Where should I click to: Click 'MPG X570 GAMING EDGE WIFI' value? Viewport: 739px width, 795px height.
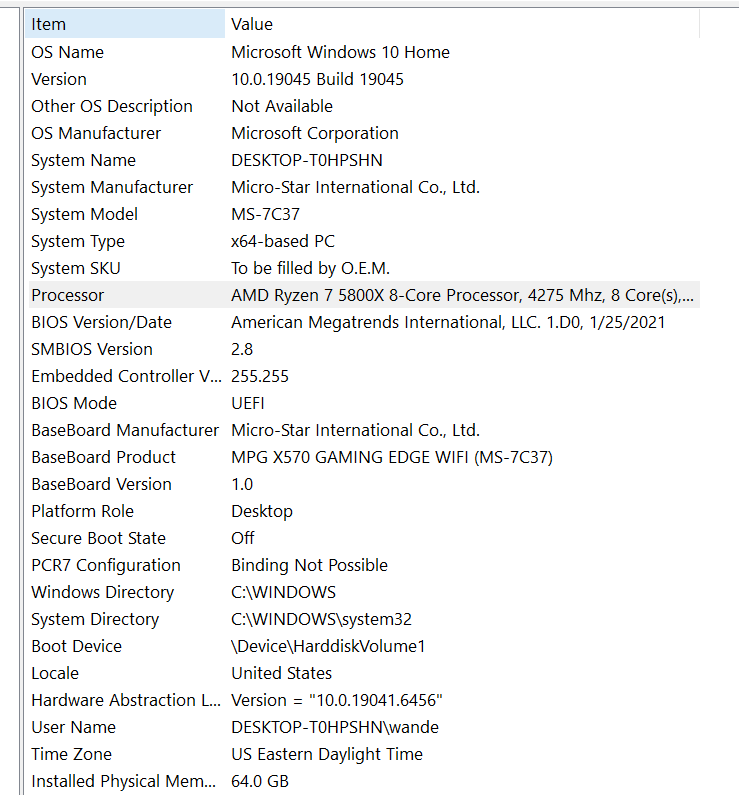pos(392,457)
